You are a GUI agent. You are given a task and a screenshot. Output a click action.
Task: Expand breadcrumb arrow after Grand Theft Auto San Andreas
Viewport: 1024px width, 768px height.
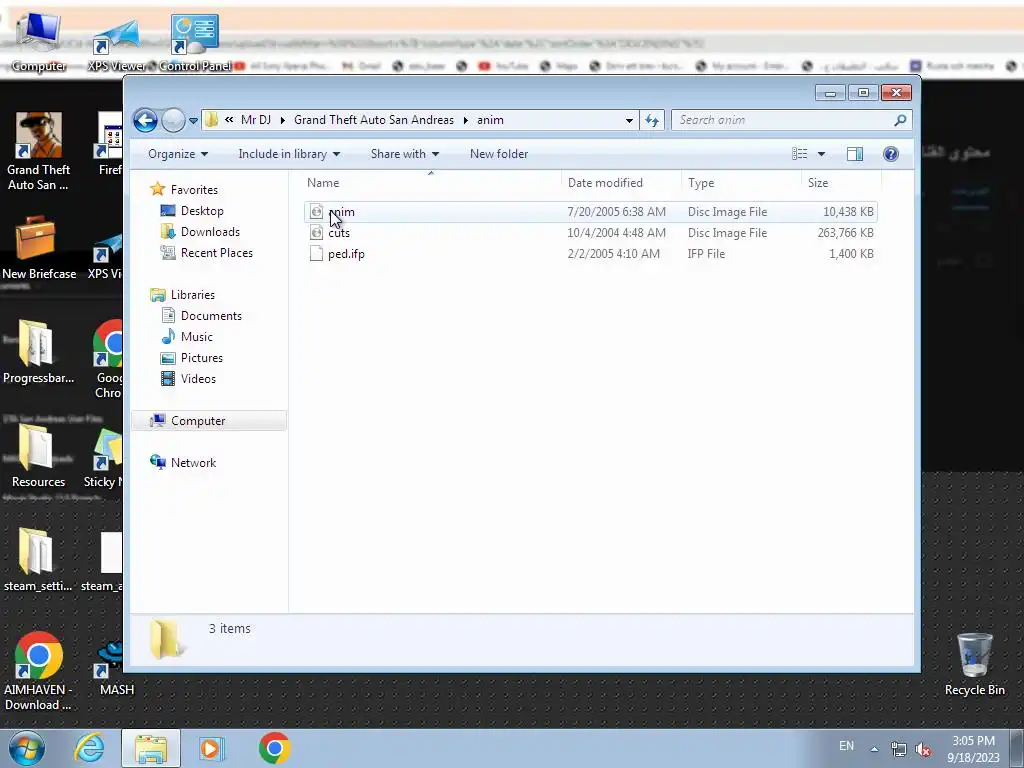(x=466, y=120)
